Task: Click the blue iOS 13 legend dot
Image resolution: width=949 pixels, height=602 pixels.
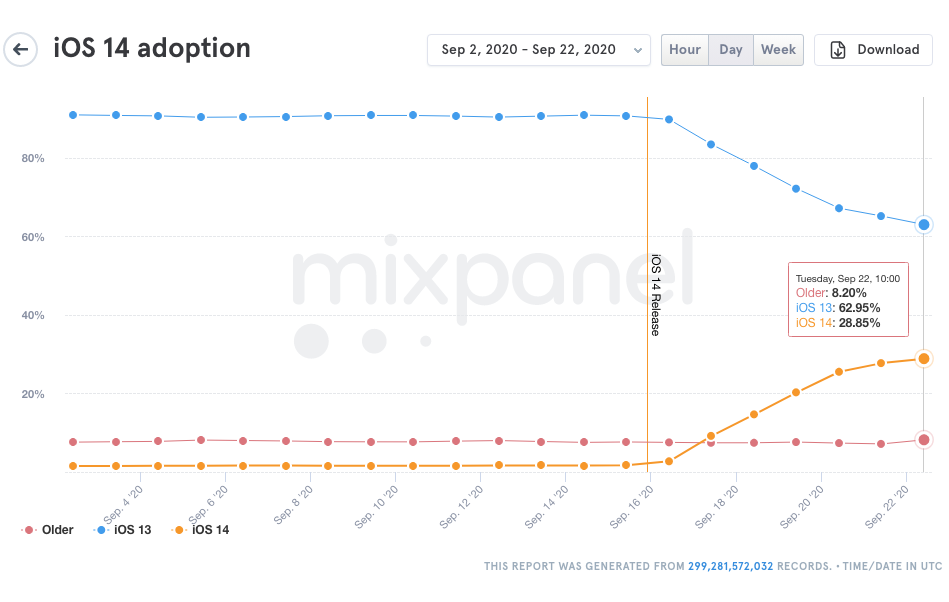Action: tap(101, 530)
